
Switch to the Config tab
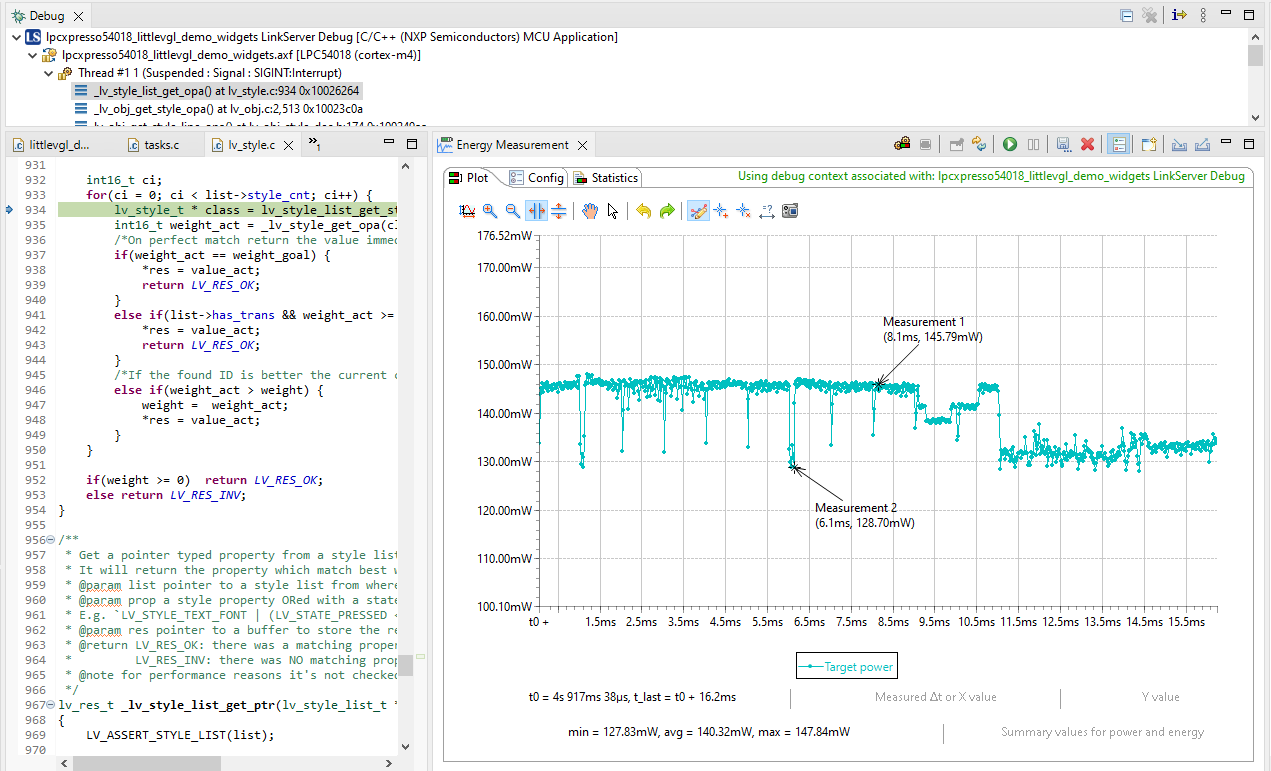(537, 178)
